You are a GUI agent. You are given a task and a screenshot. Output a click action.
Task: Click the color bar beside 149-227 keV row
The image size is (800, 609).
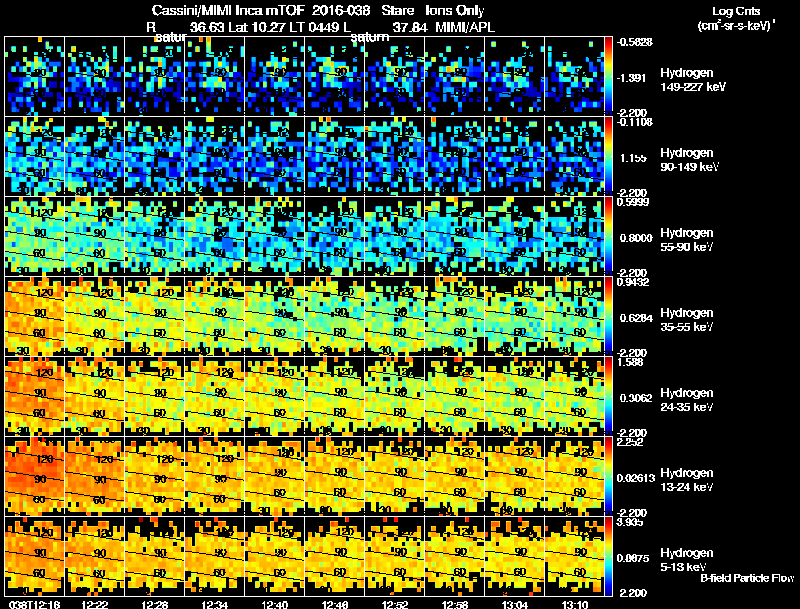coord(608,75)
